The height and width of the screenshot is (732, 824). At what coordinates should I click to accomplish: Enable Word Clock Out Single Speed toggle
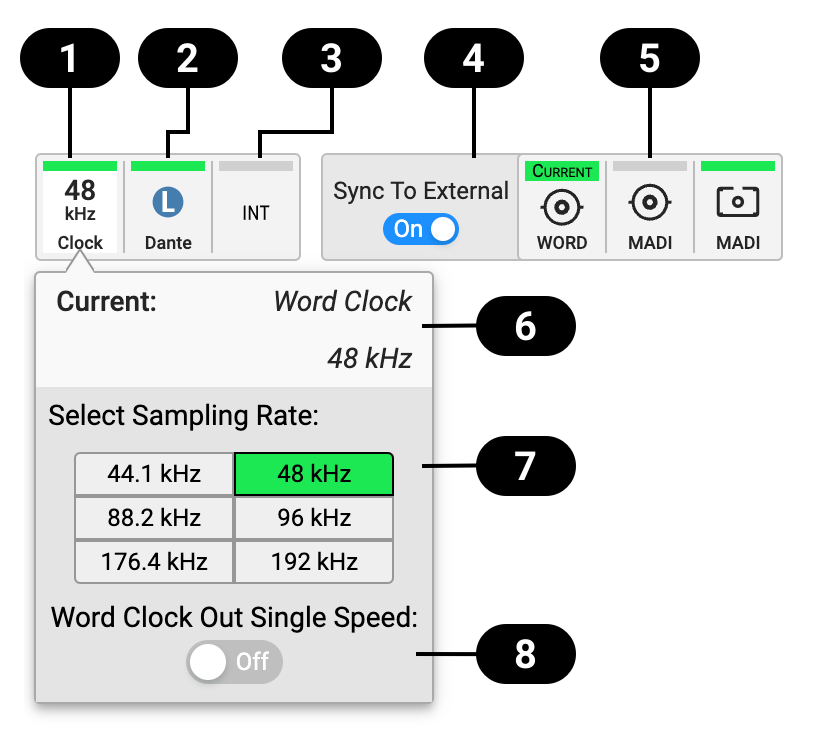234,662
